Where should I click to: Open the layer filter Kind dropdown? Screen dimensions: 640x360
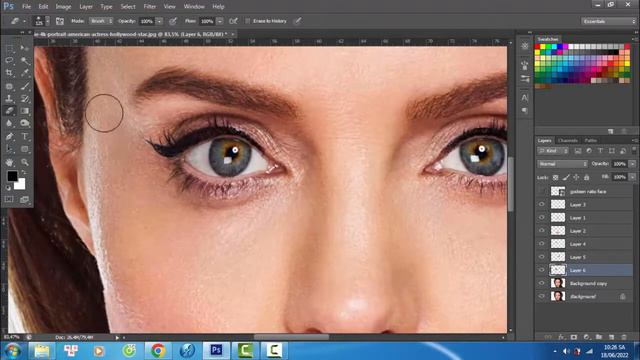coord(553,151)
